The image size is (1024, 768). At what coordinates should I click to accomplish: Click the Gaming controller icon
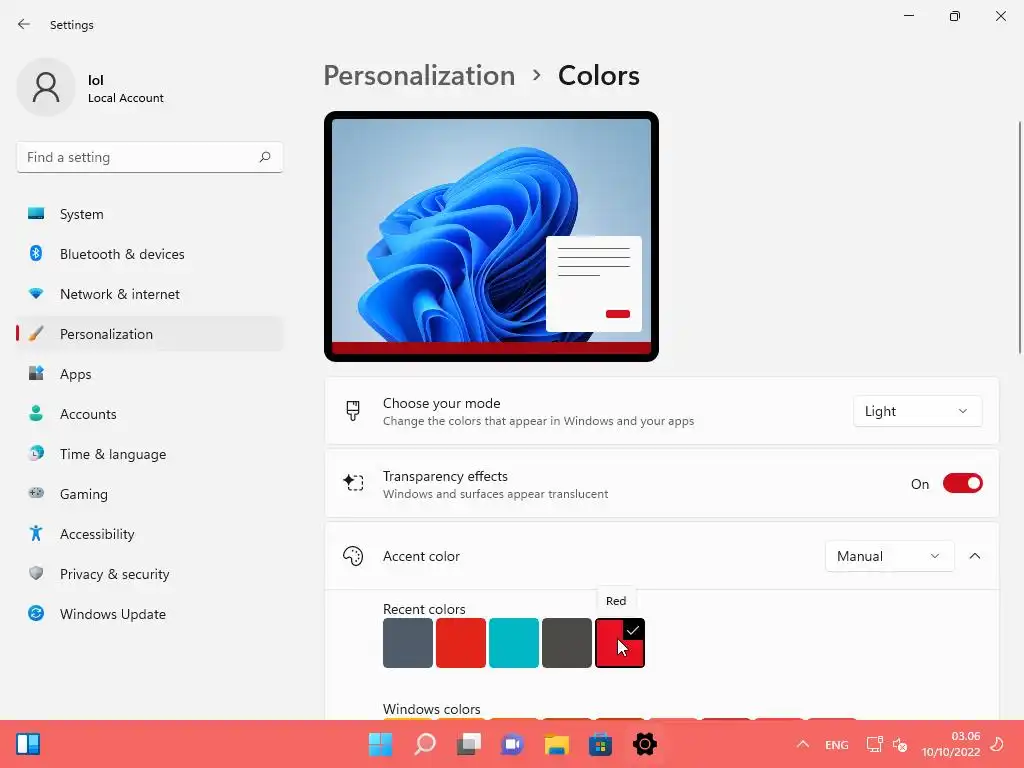pyautogui.click(x=36, y=493)
